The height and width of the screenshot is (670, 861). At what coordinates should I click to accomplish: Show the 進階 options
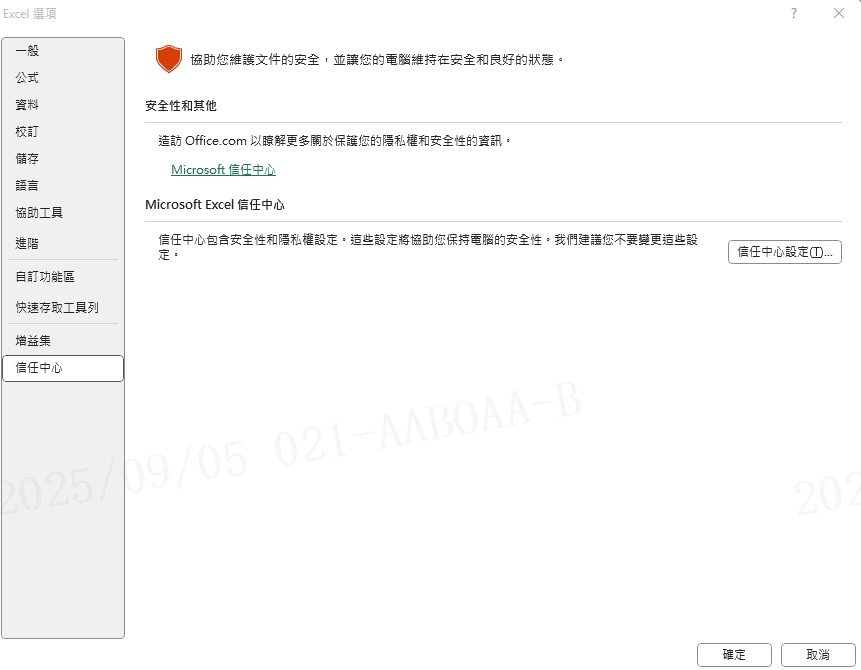pos(28,244)
